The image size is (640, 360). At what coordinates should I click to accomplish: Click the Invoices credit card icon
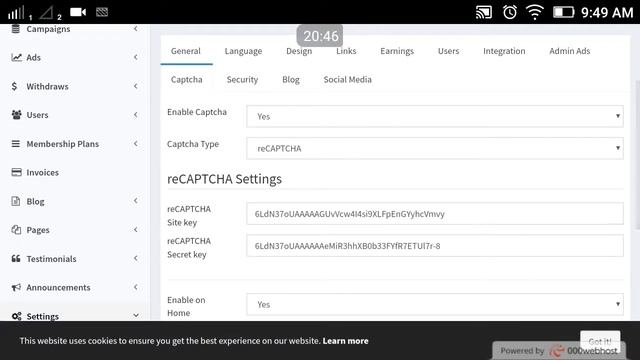click(x=16, y=172)
